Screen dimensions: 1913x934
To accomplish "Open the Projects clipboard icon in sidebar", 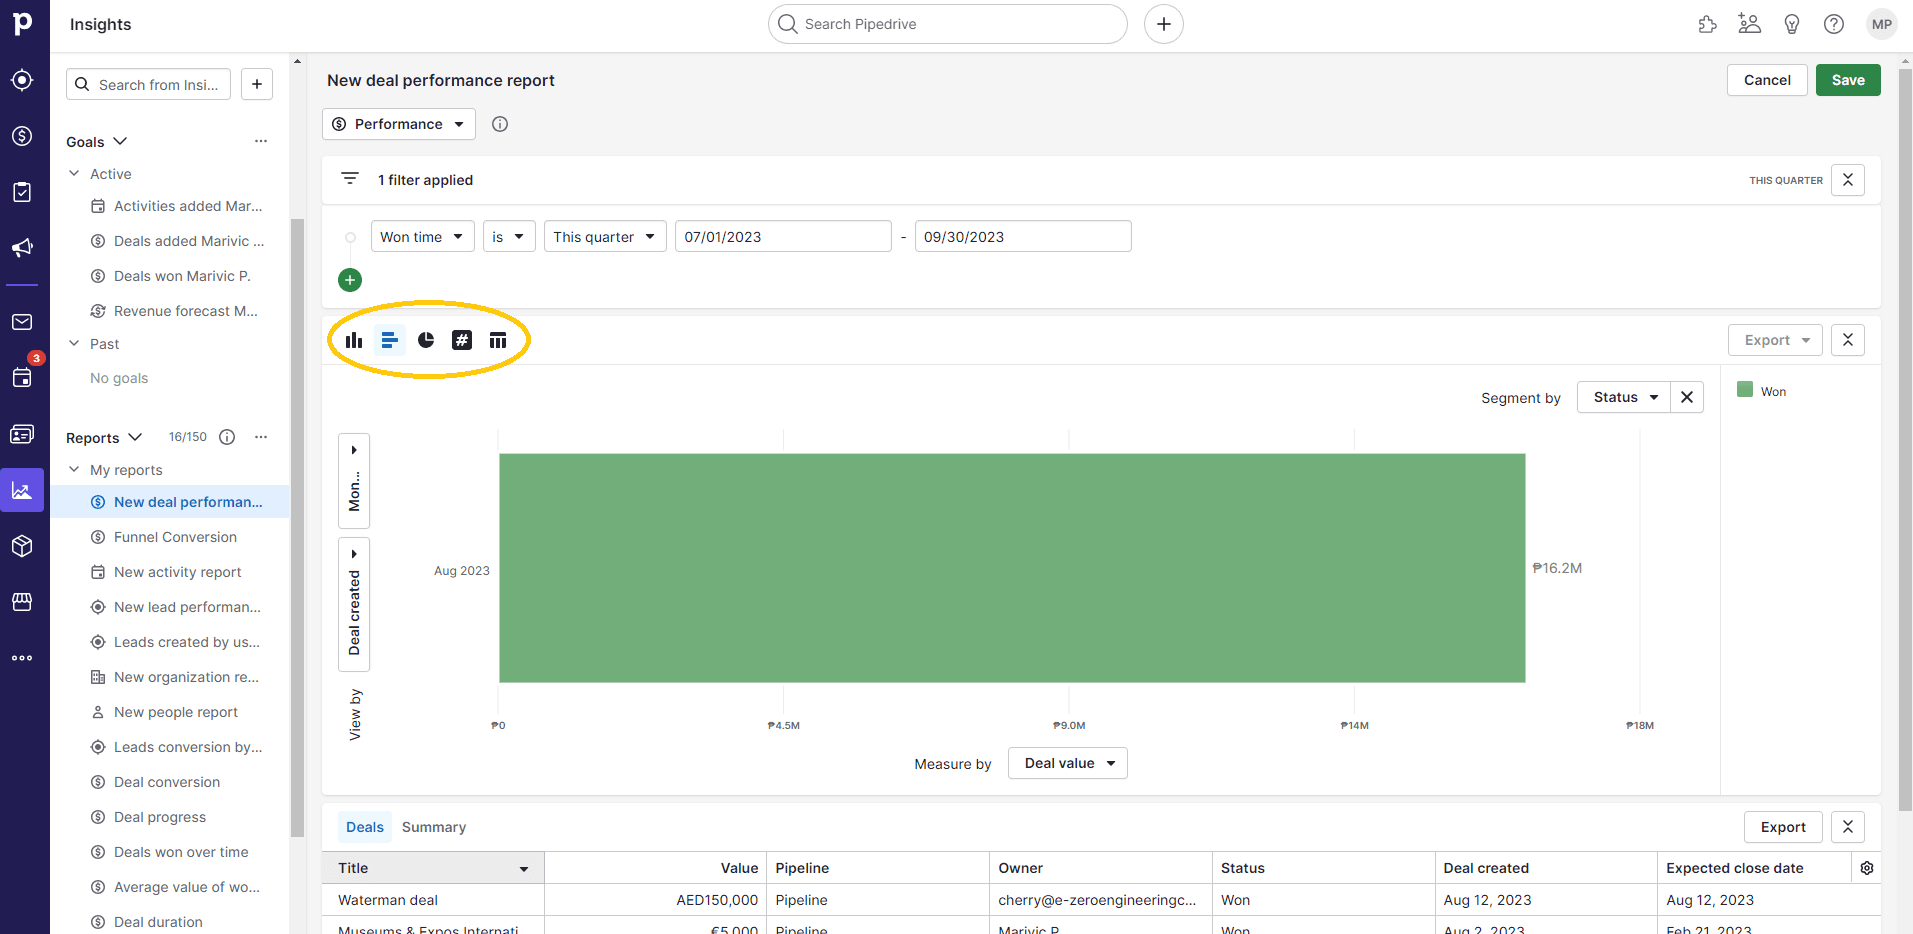I will click(22, 192).
